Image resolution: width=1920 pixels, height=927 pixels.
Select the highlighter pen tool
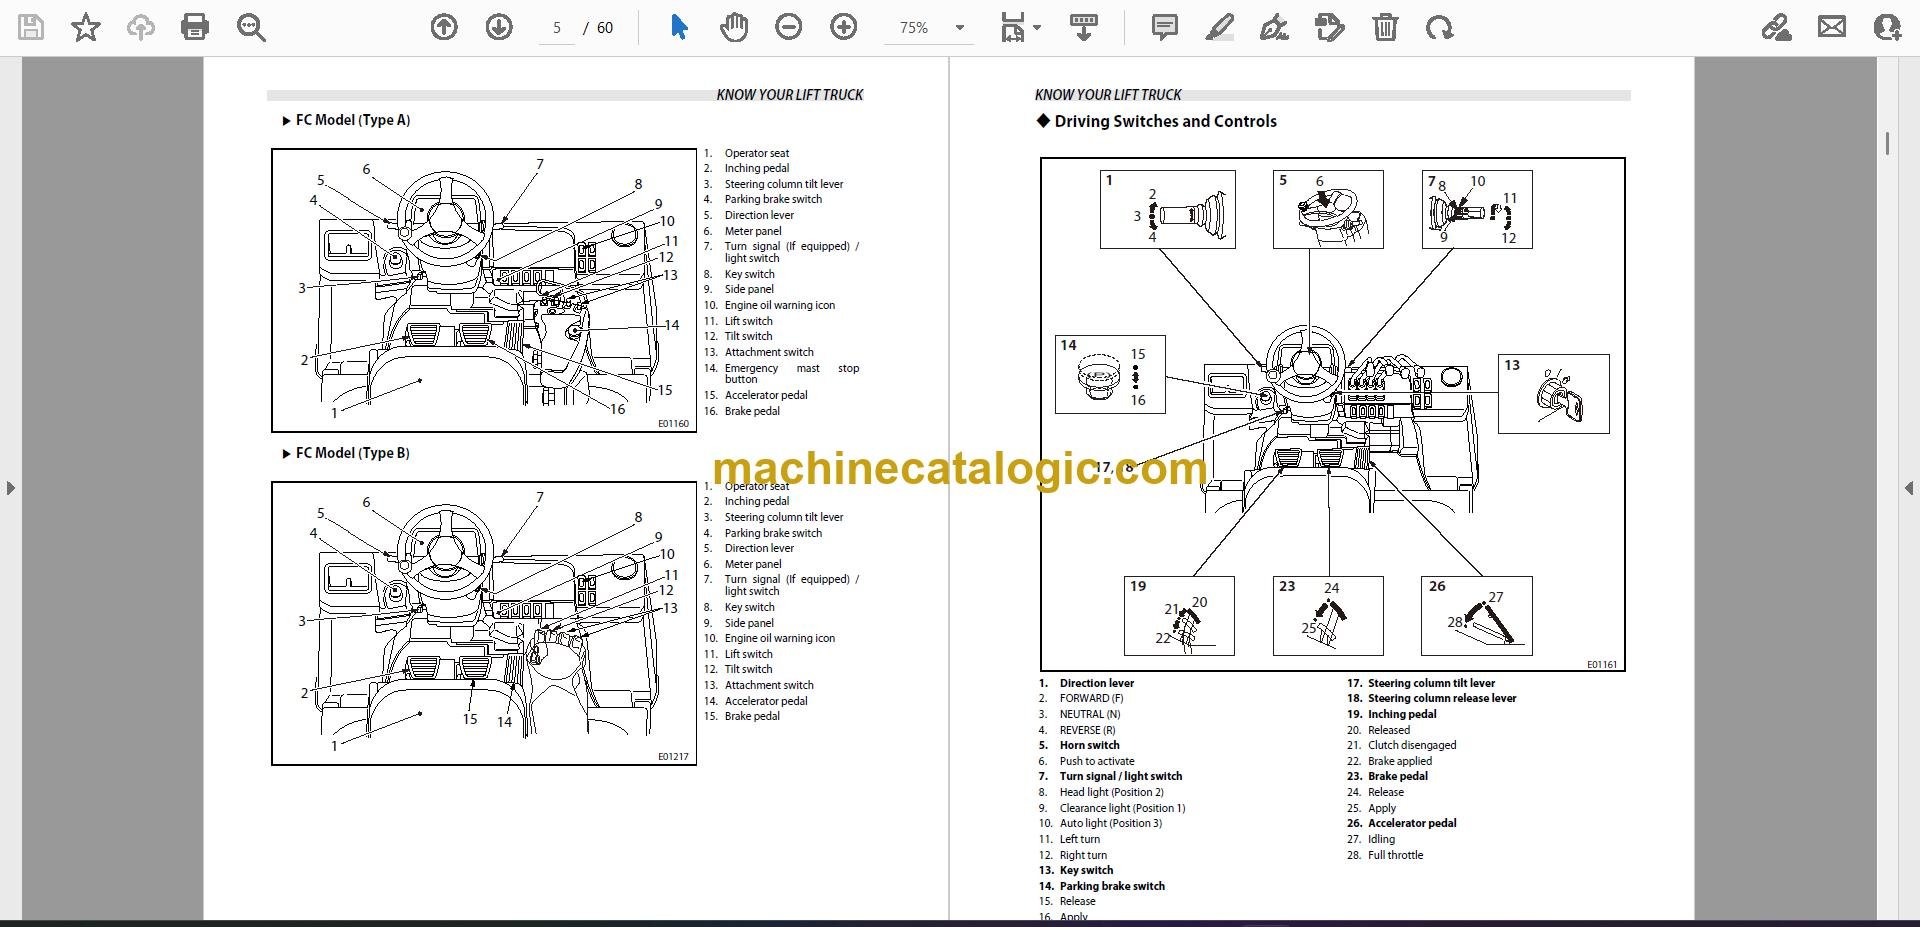1220,28
